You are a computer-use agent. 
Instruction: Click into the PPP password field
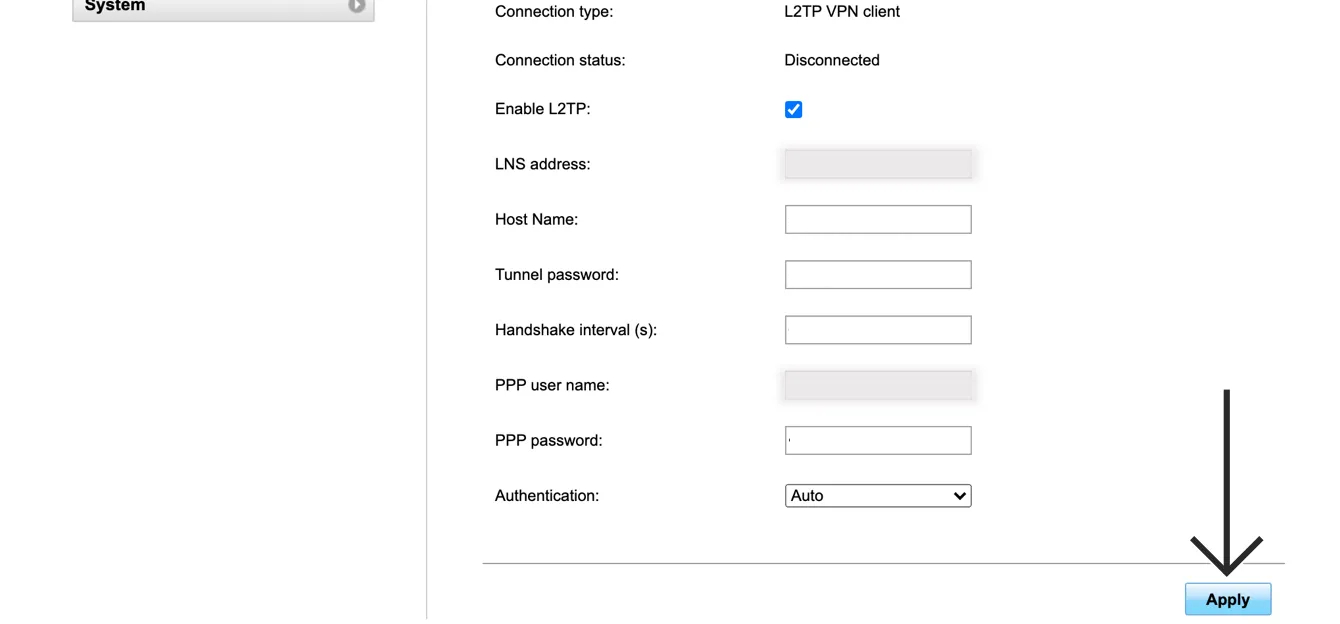pyautogui.click(x=877, y=440)
